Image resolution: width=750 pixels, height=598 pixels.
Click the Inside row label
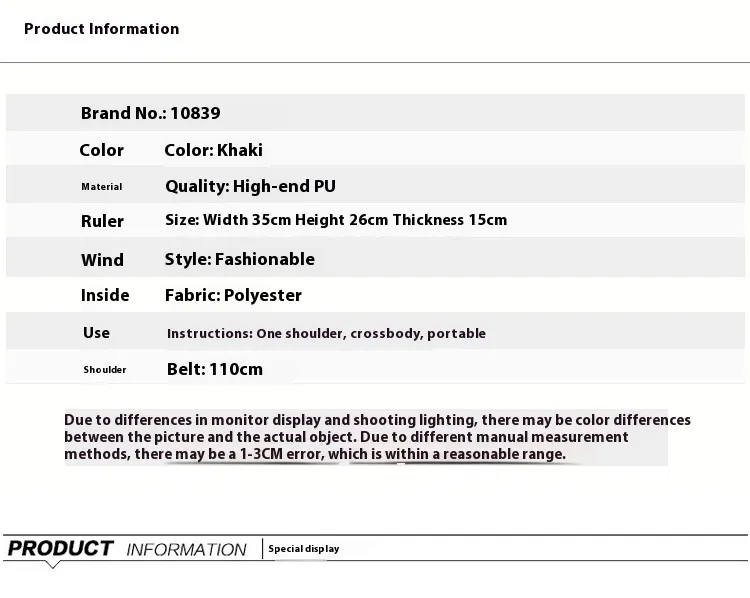pos(105,295)
